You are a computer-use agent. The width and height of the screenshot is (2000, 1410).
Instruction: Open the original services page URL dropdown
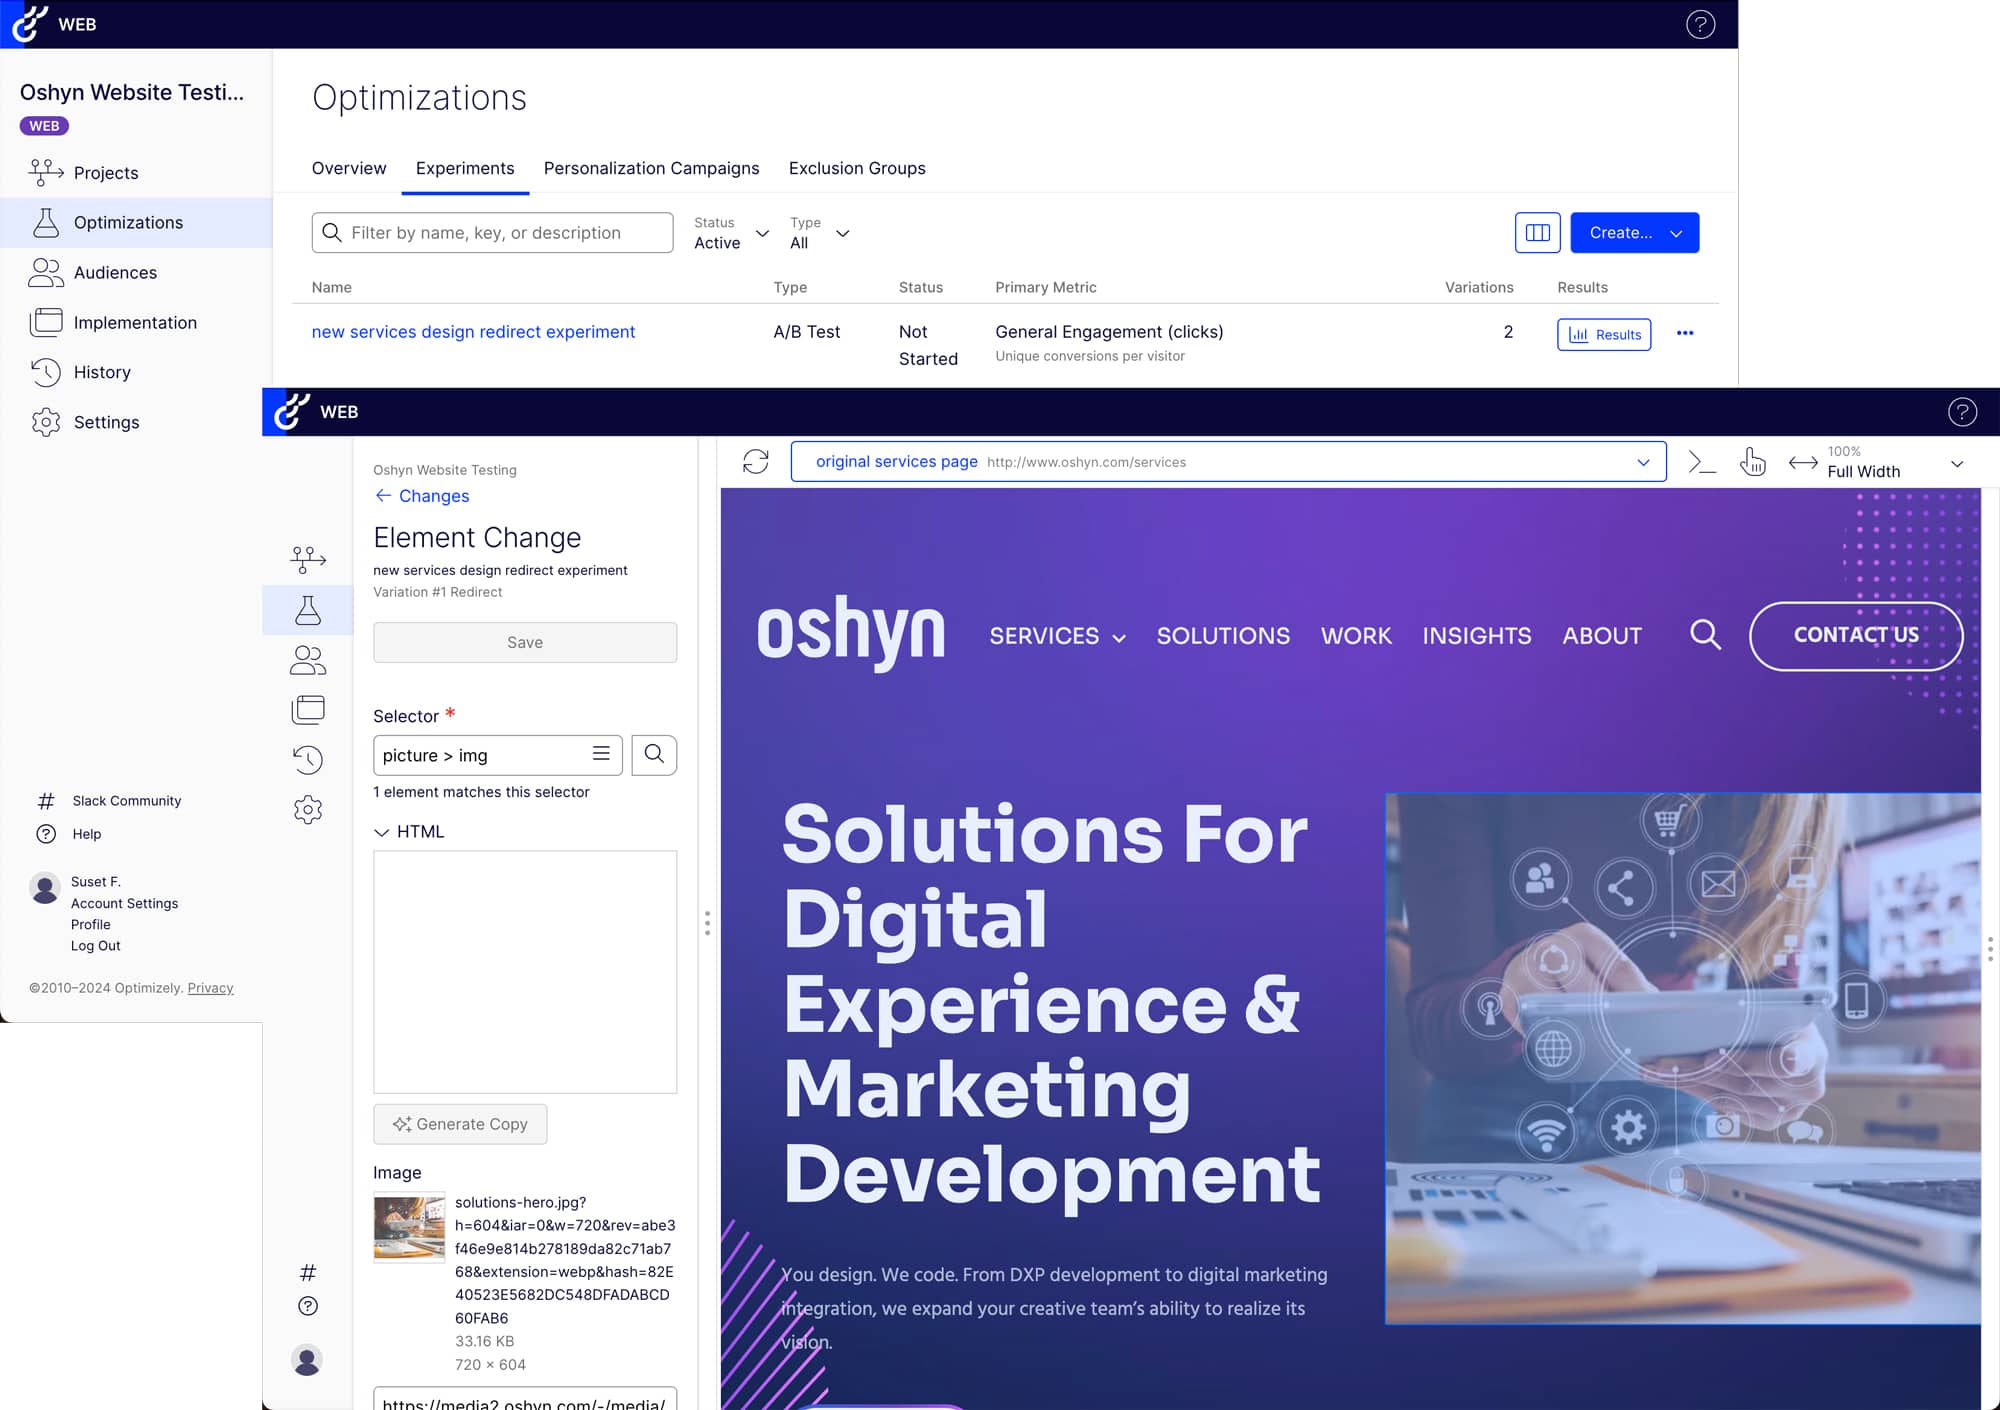pyautogui.click(x=1228, y=461)
